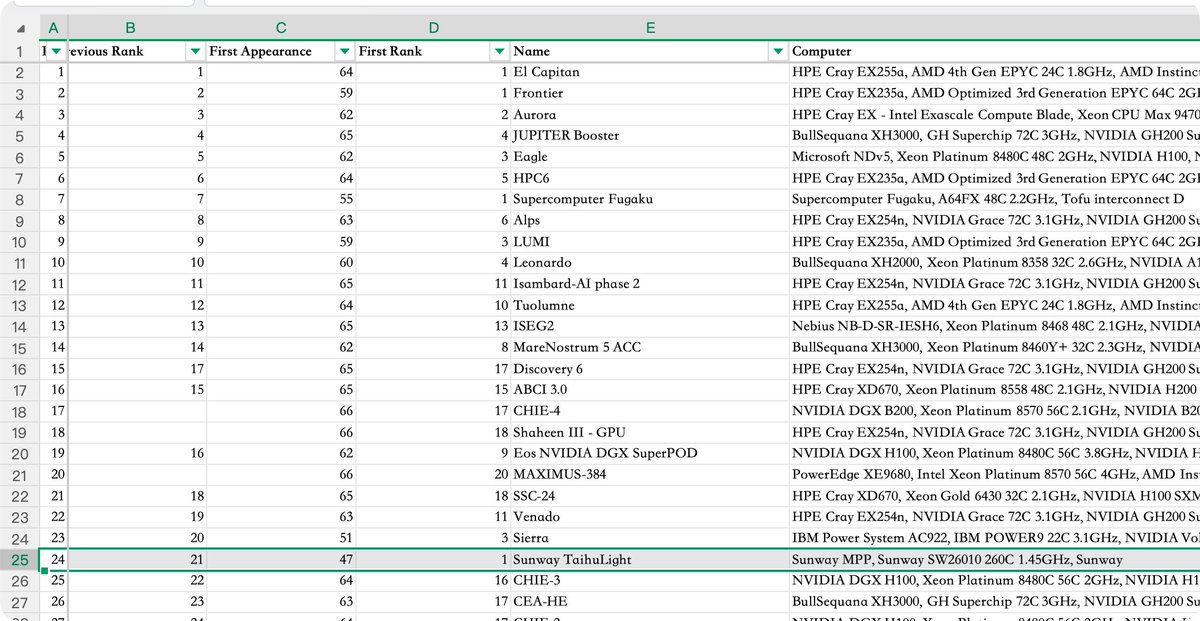The width and height of the screenshot is (1200, 621).
Task: Select the Discovery 6 name cell
Action: [650, 369]
